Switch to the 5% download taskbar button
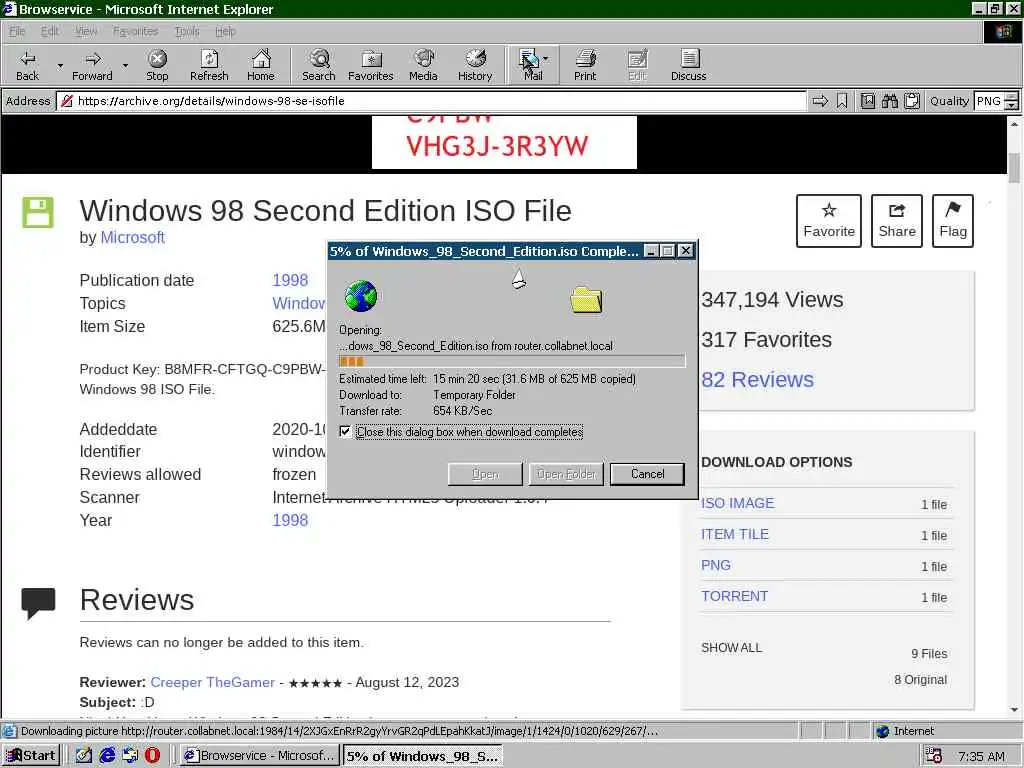 (x=423, y=756)
